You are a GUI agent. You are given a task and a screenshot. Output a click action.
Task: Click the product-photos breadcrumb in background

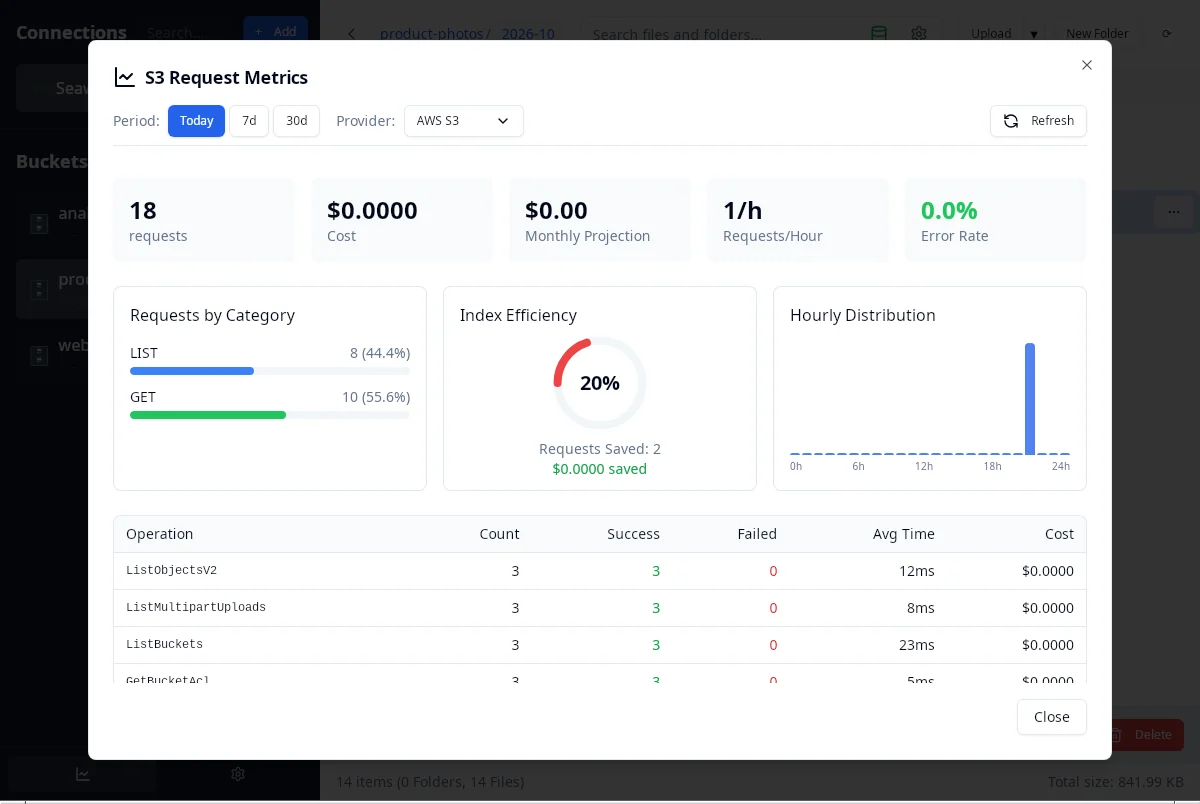(431, 34)
